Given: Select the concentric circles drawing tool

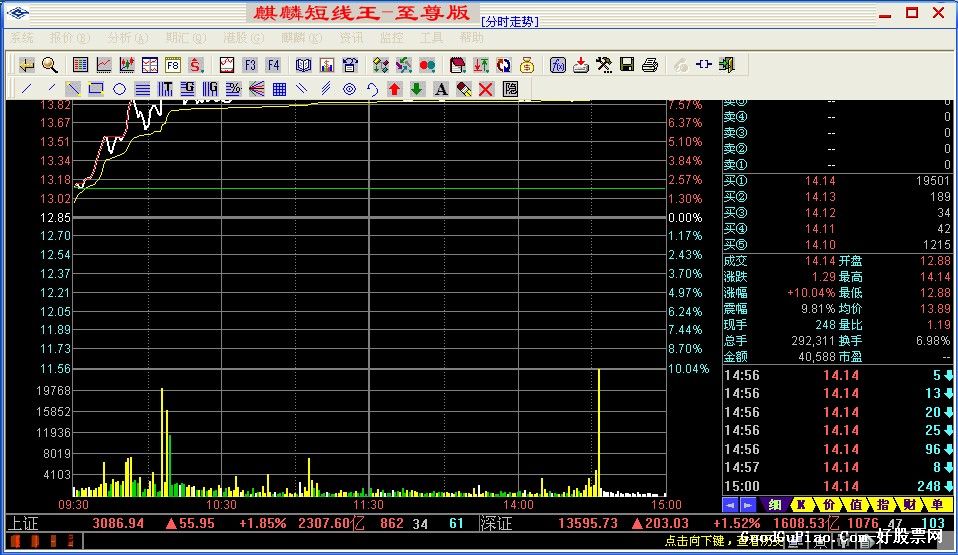Looking at the screenshot, I should 349,89.
